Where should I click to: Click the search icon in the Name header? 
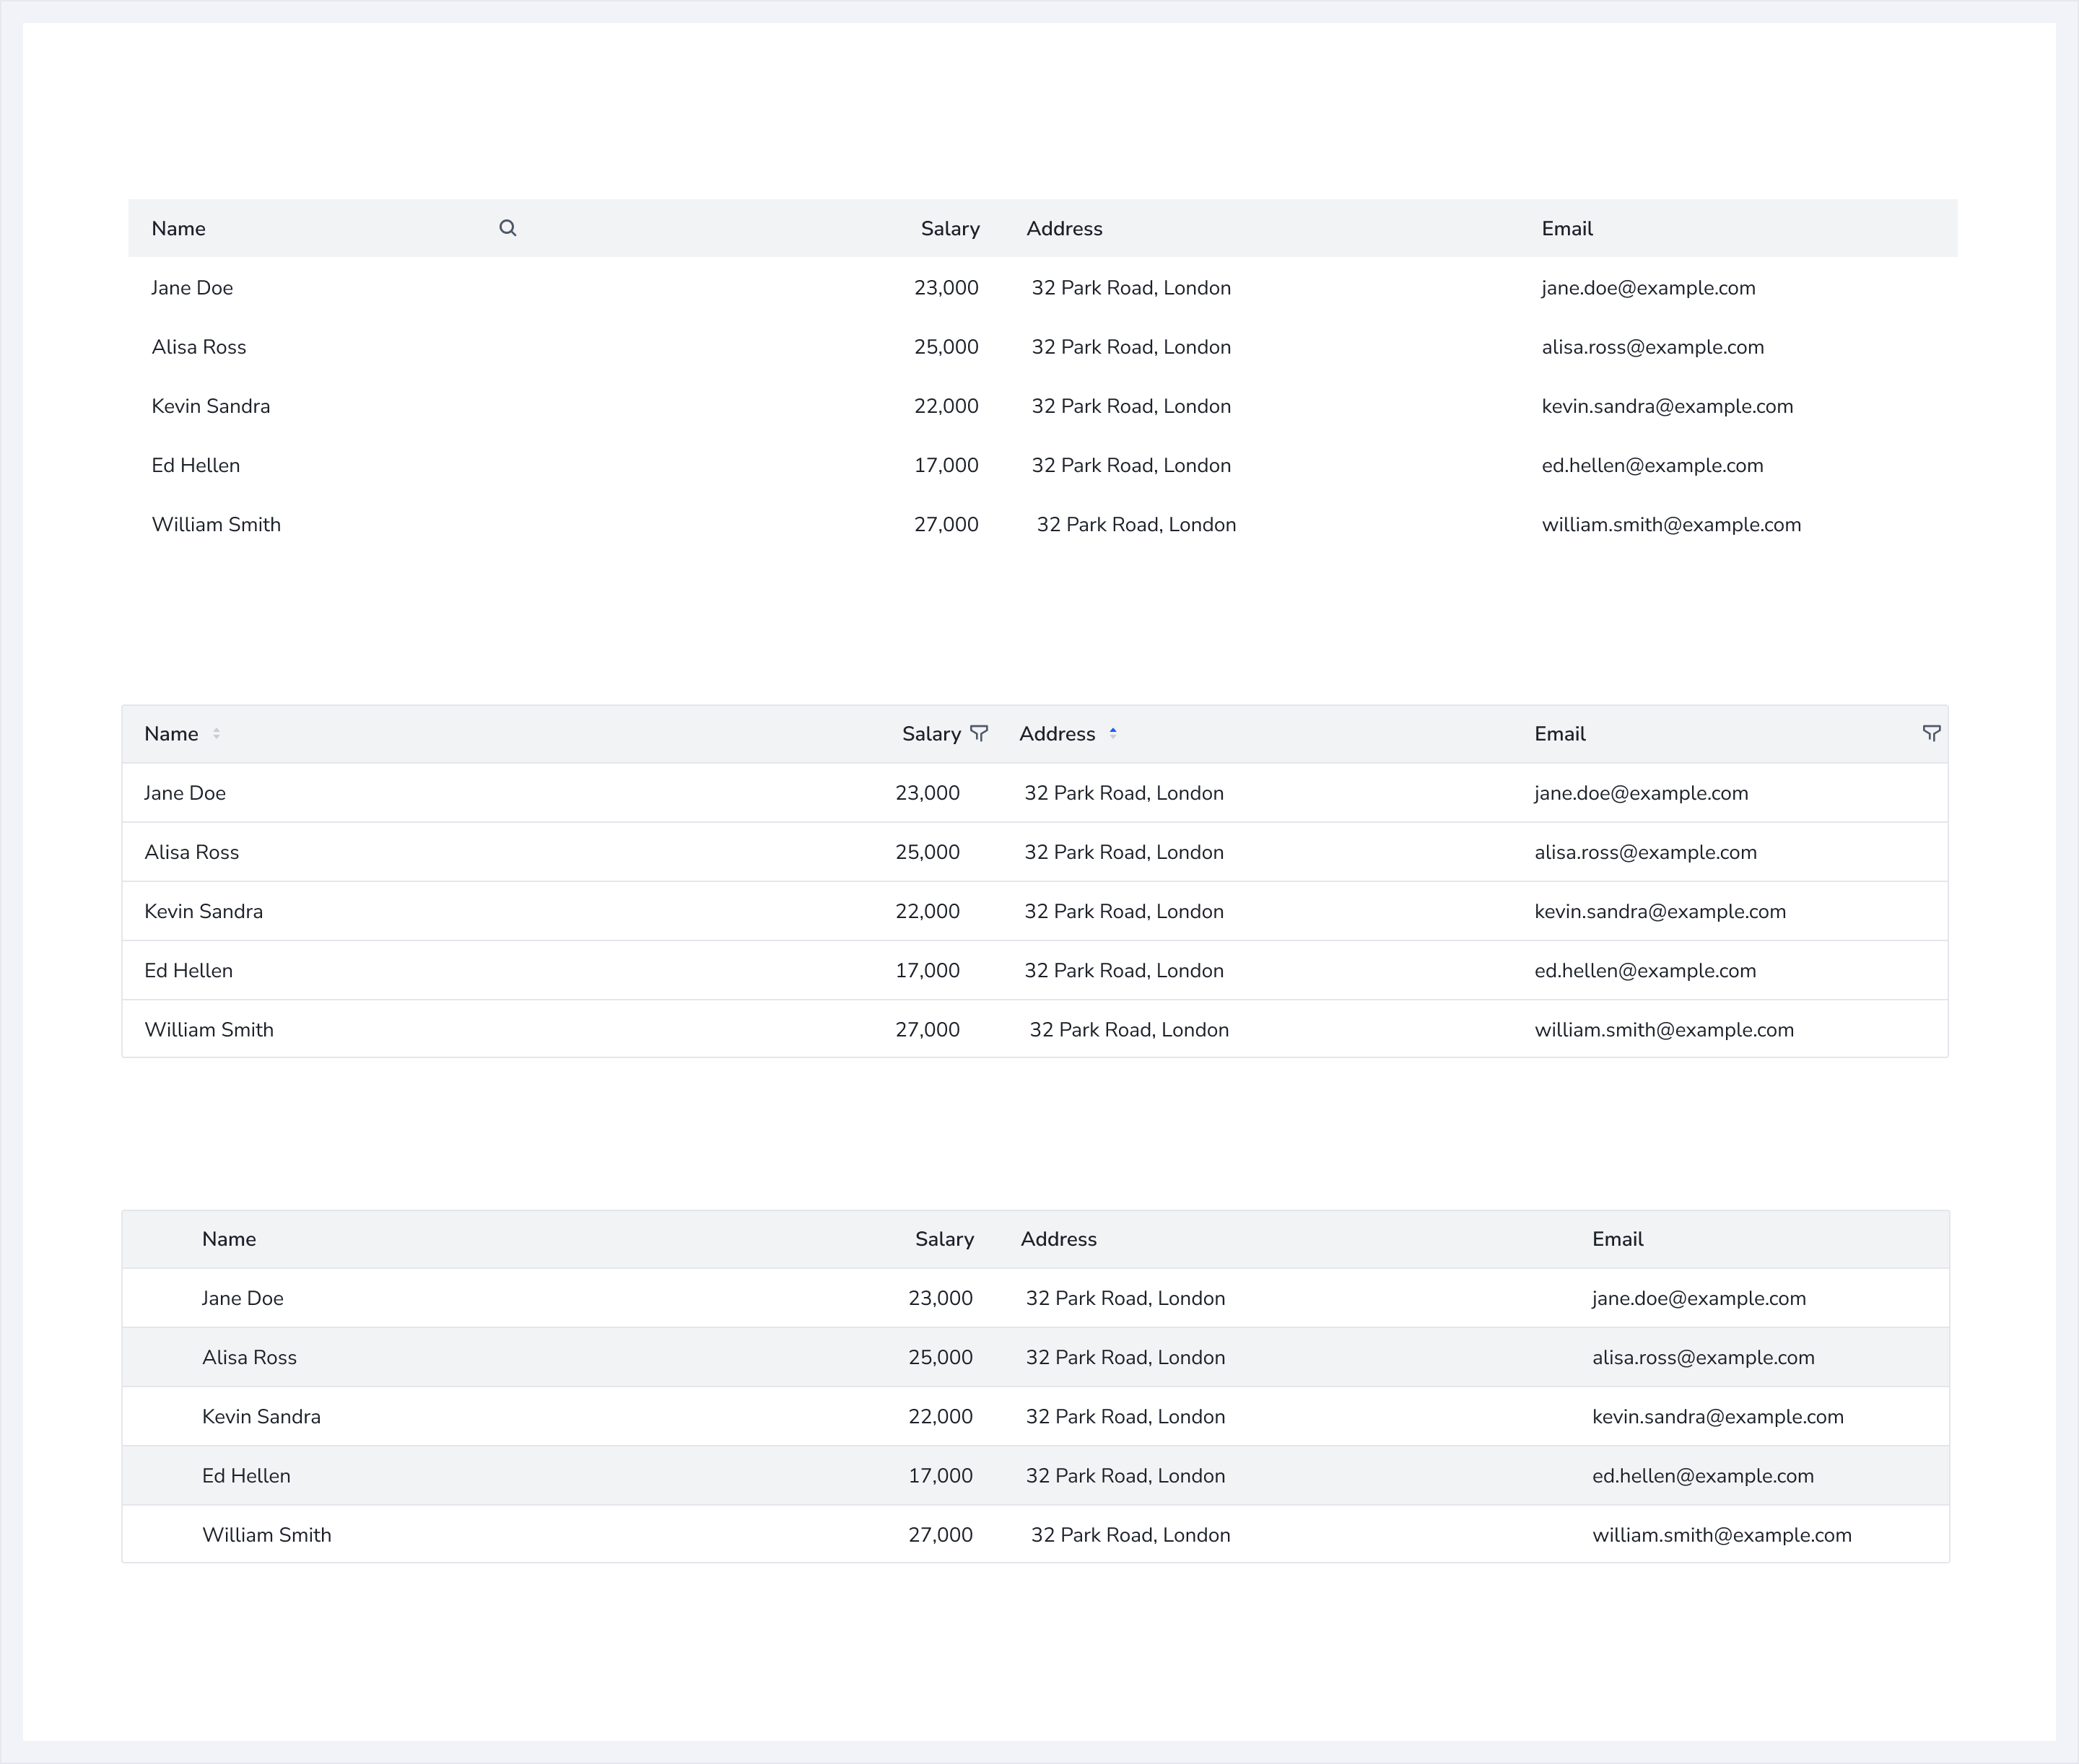point(507,228)
